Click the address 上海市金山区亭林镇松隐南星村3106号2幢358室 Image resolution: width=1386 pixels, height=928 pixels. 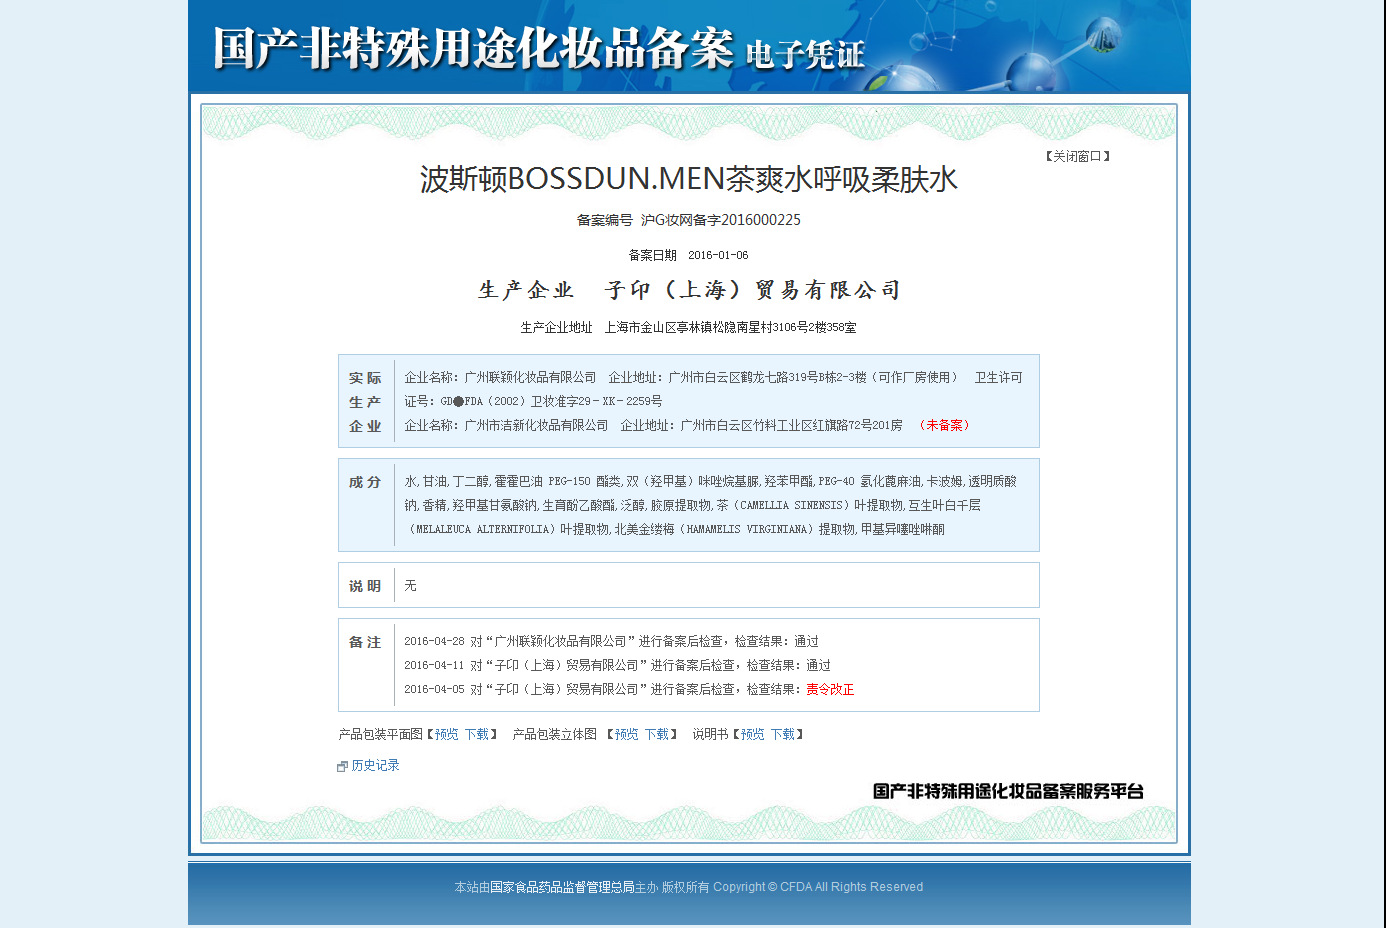[x=731, y=327]
